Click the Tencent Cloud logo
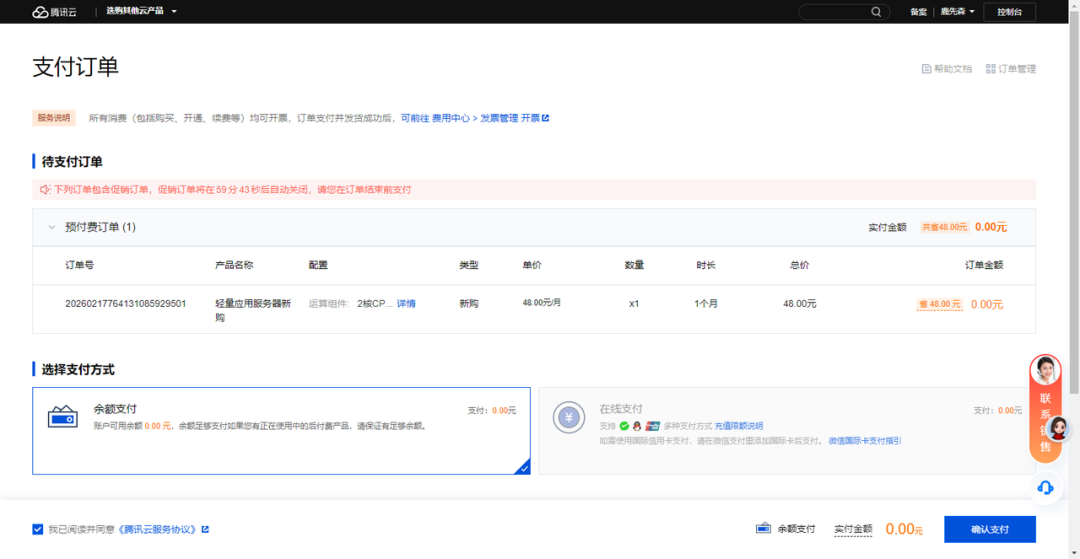This screenshot has height=559, width=1080. (x=54, y=12)
